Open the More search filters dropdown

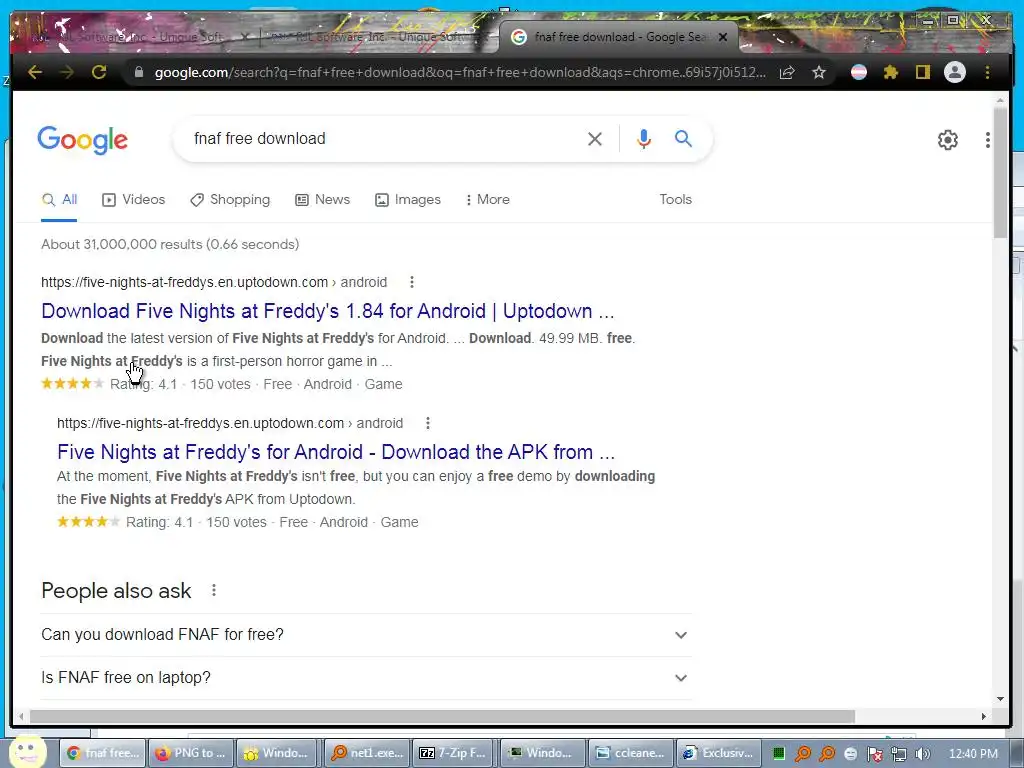[x=487, y=200]
